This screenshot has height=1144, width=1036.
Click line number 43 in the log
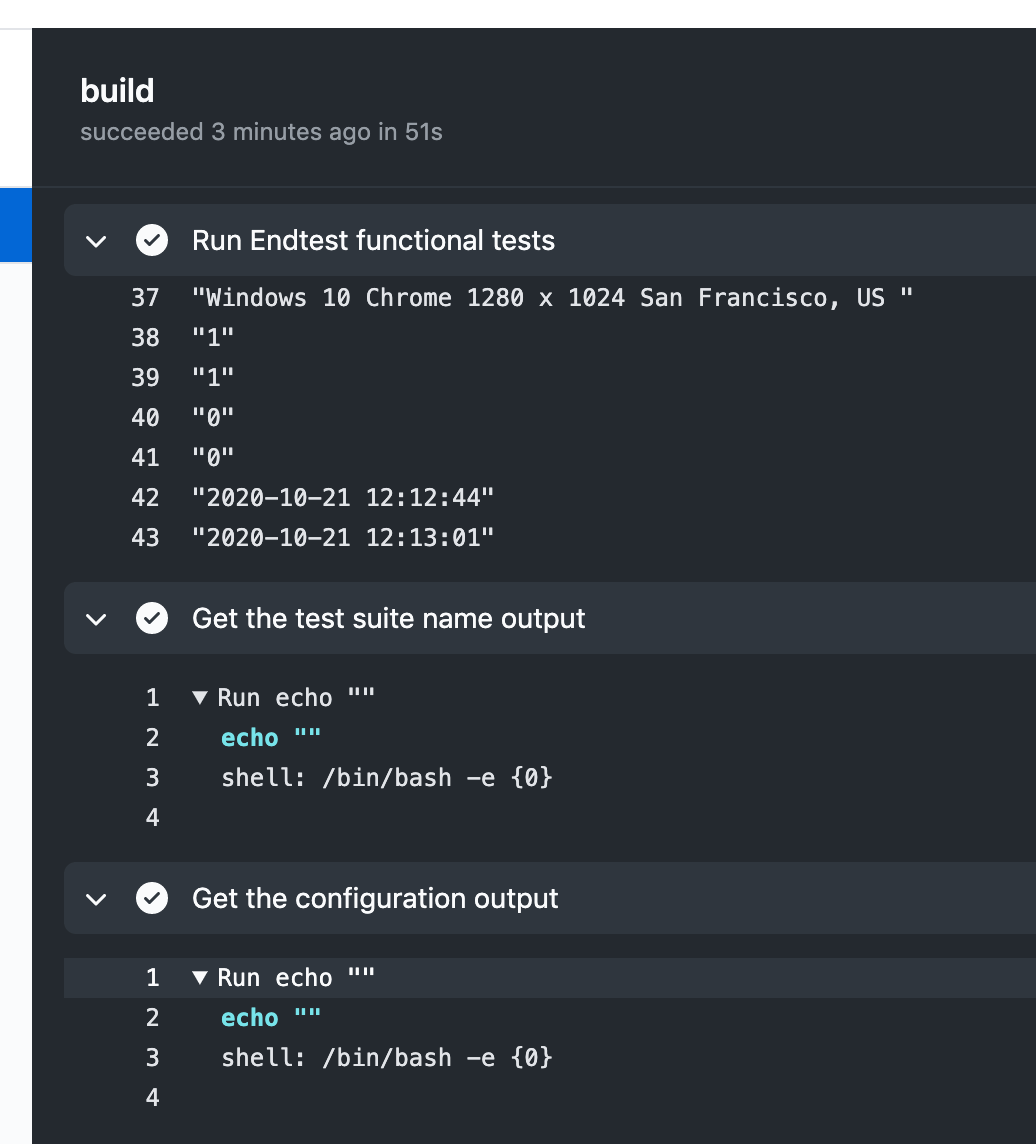click(146, 537)
